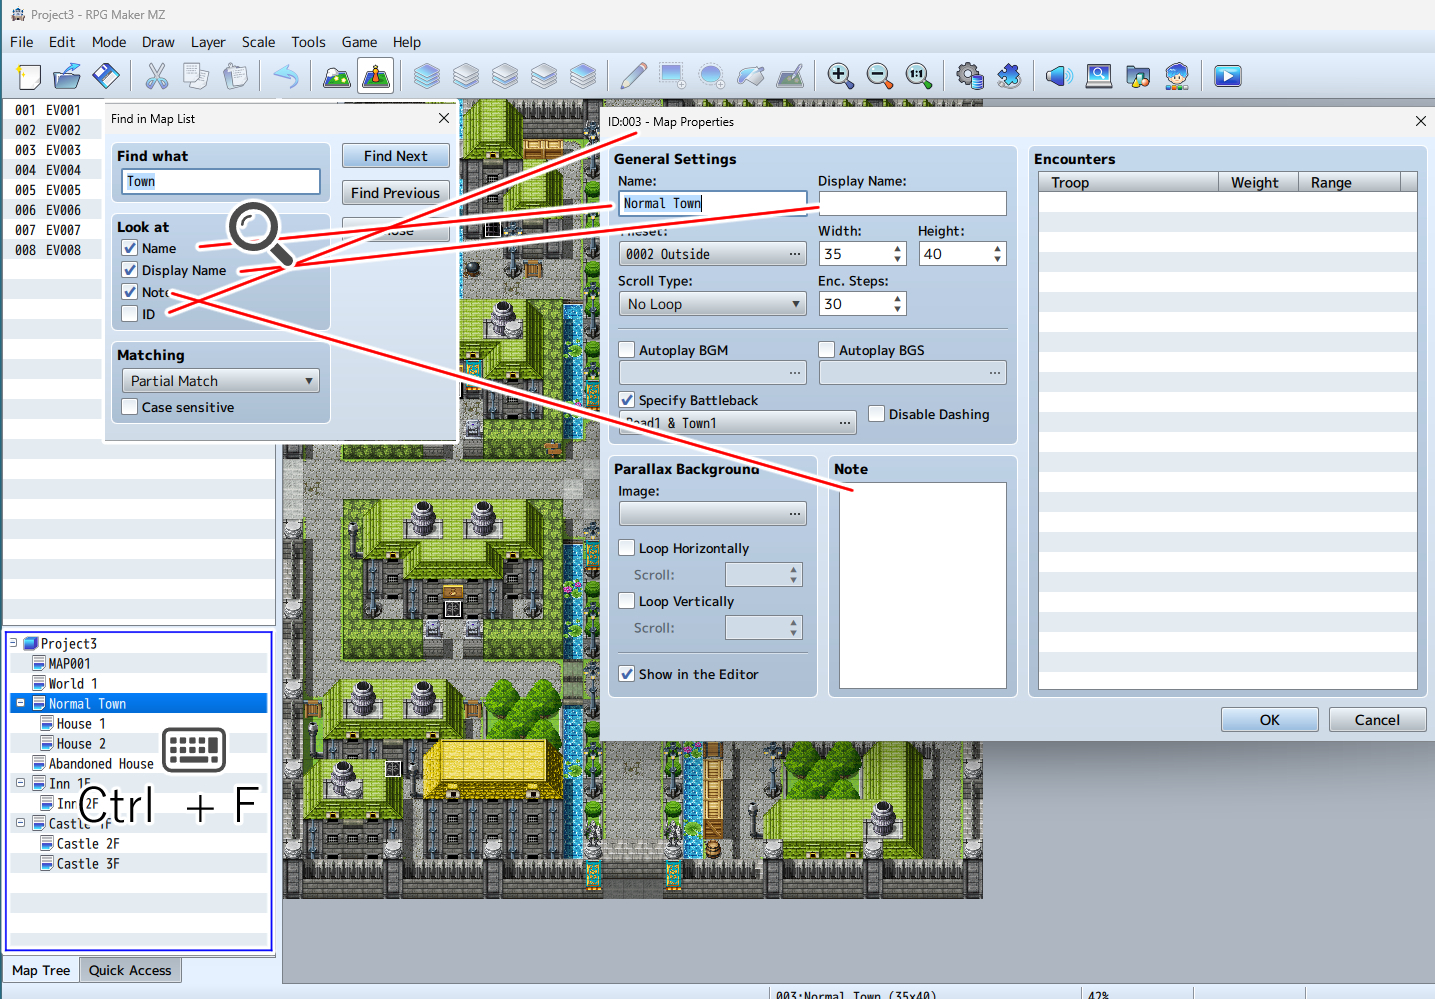Click the Zoom In magnifier icon

pyautogui.click(x=840, y=76)
